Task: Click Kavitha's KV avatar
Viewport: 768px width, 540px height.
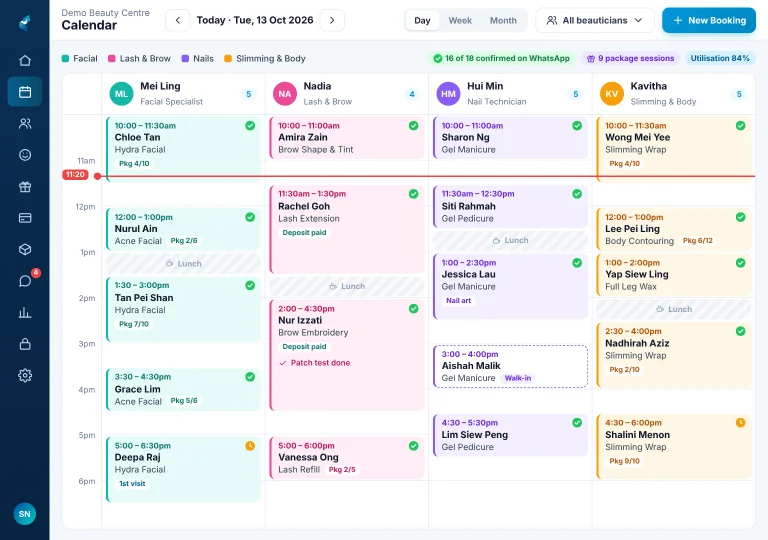Action: coord(612,94)
